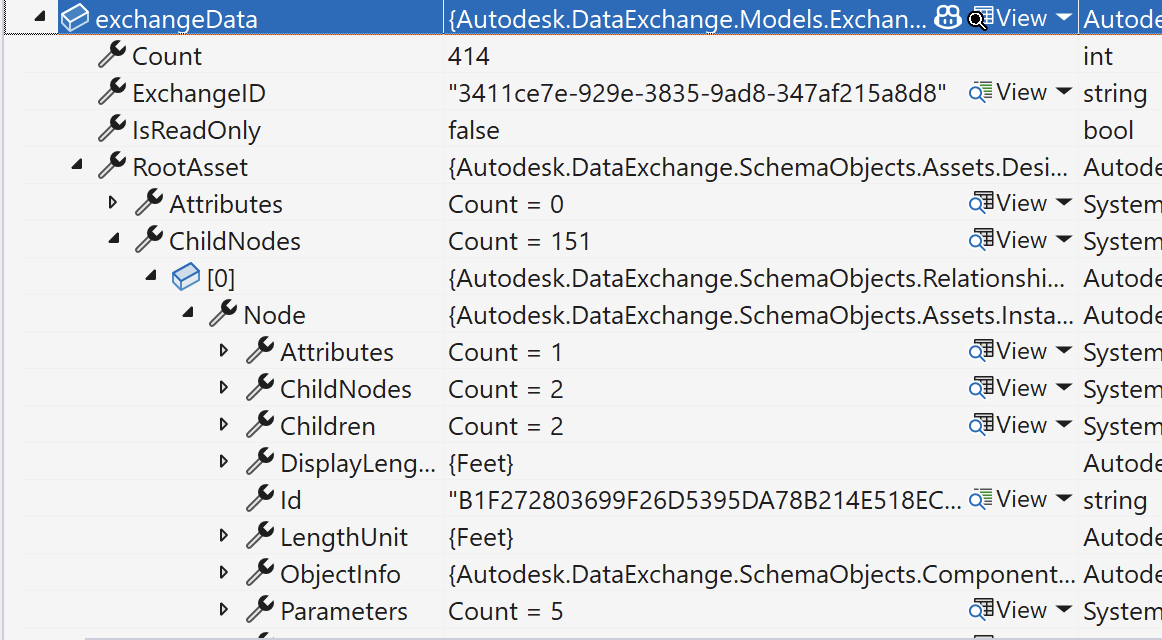The height and width of the screenshot is (640, 1162).
Task: Click the wrench icon beside RootAsset
Action: [x=112, y=165]
